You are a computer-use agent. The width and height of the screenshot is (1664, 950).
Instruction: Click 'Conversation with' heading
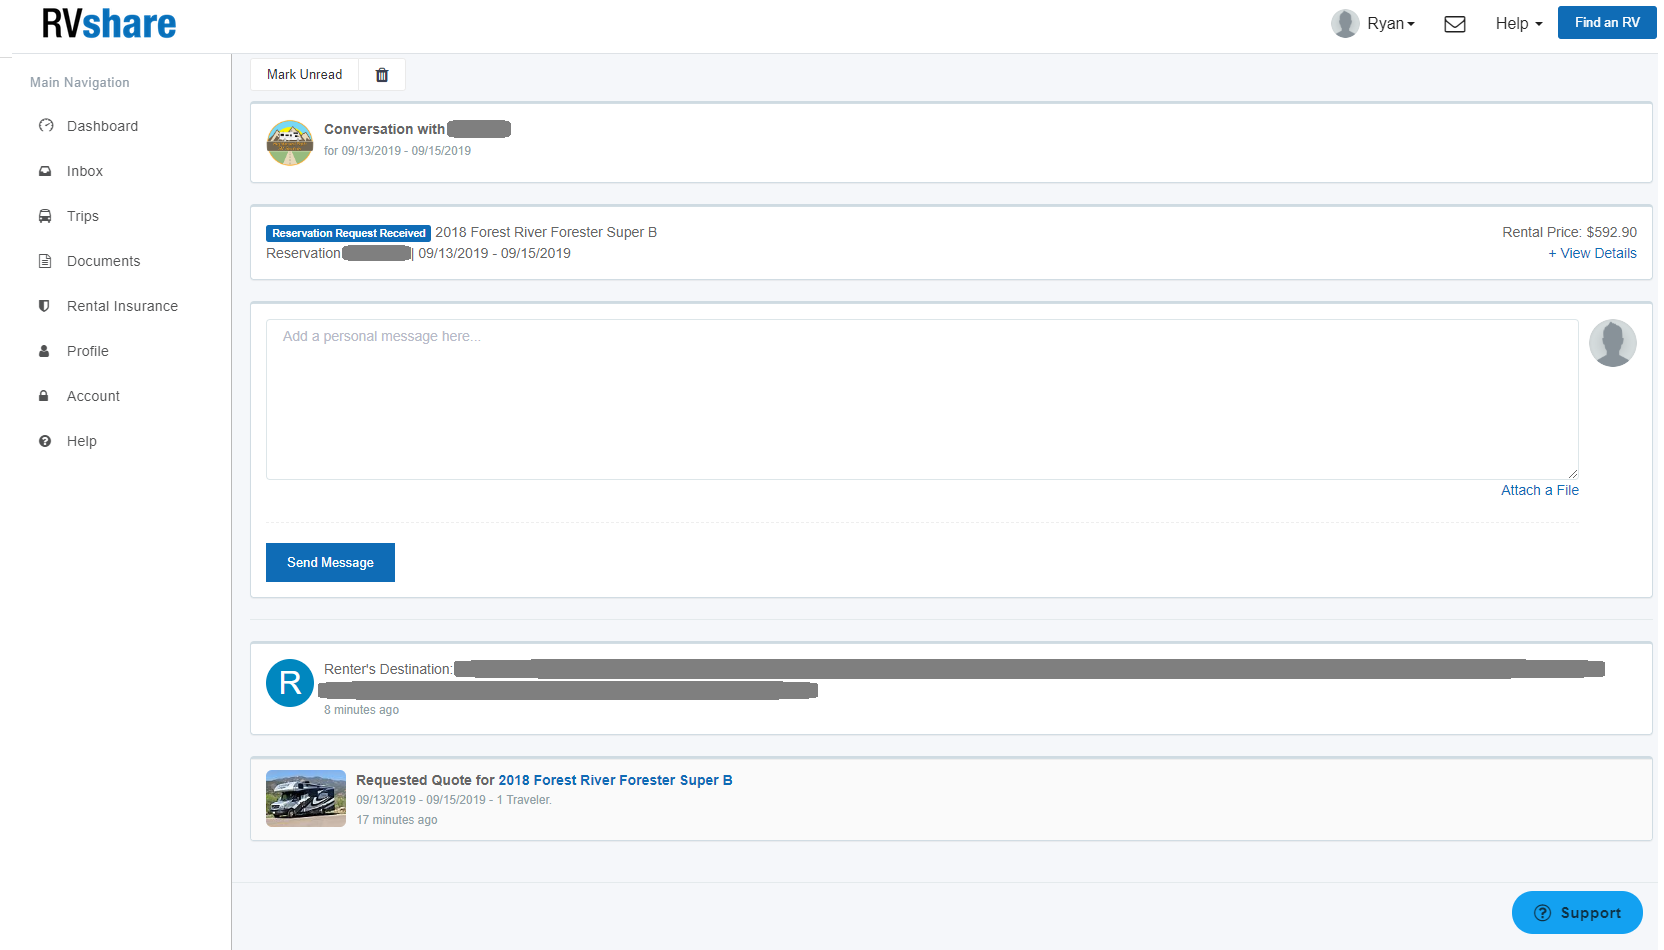(x=384, y=129)
